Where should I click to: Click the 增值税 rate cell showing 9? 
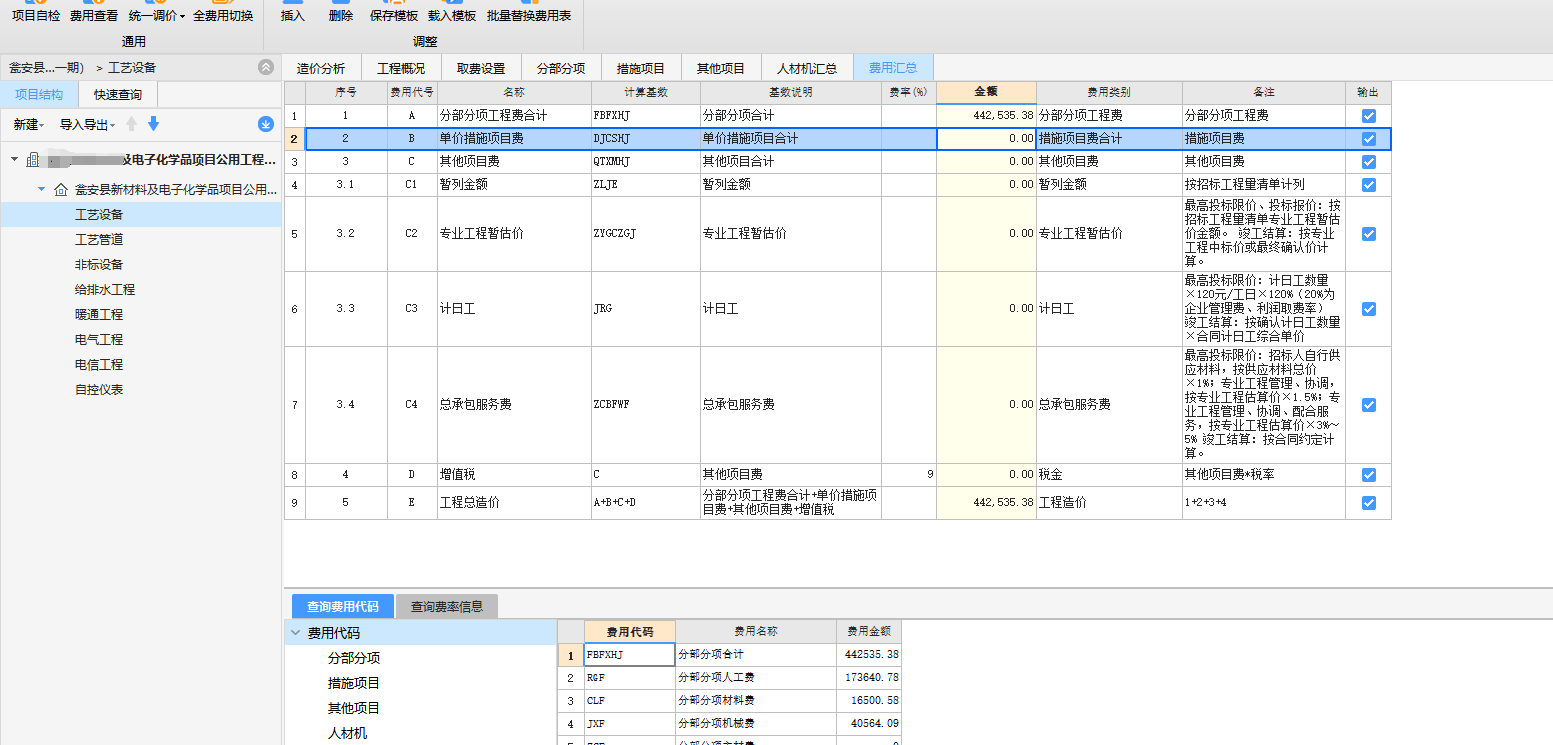coord(909,475)
